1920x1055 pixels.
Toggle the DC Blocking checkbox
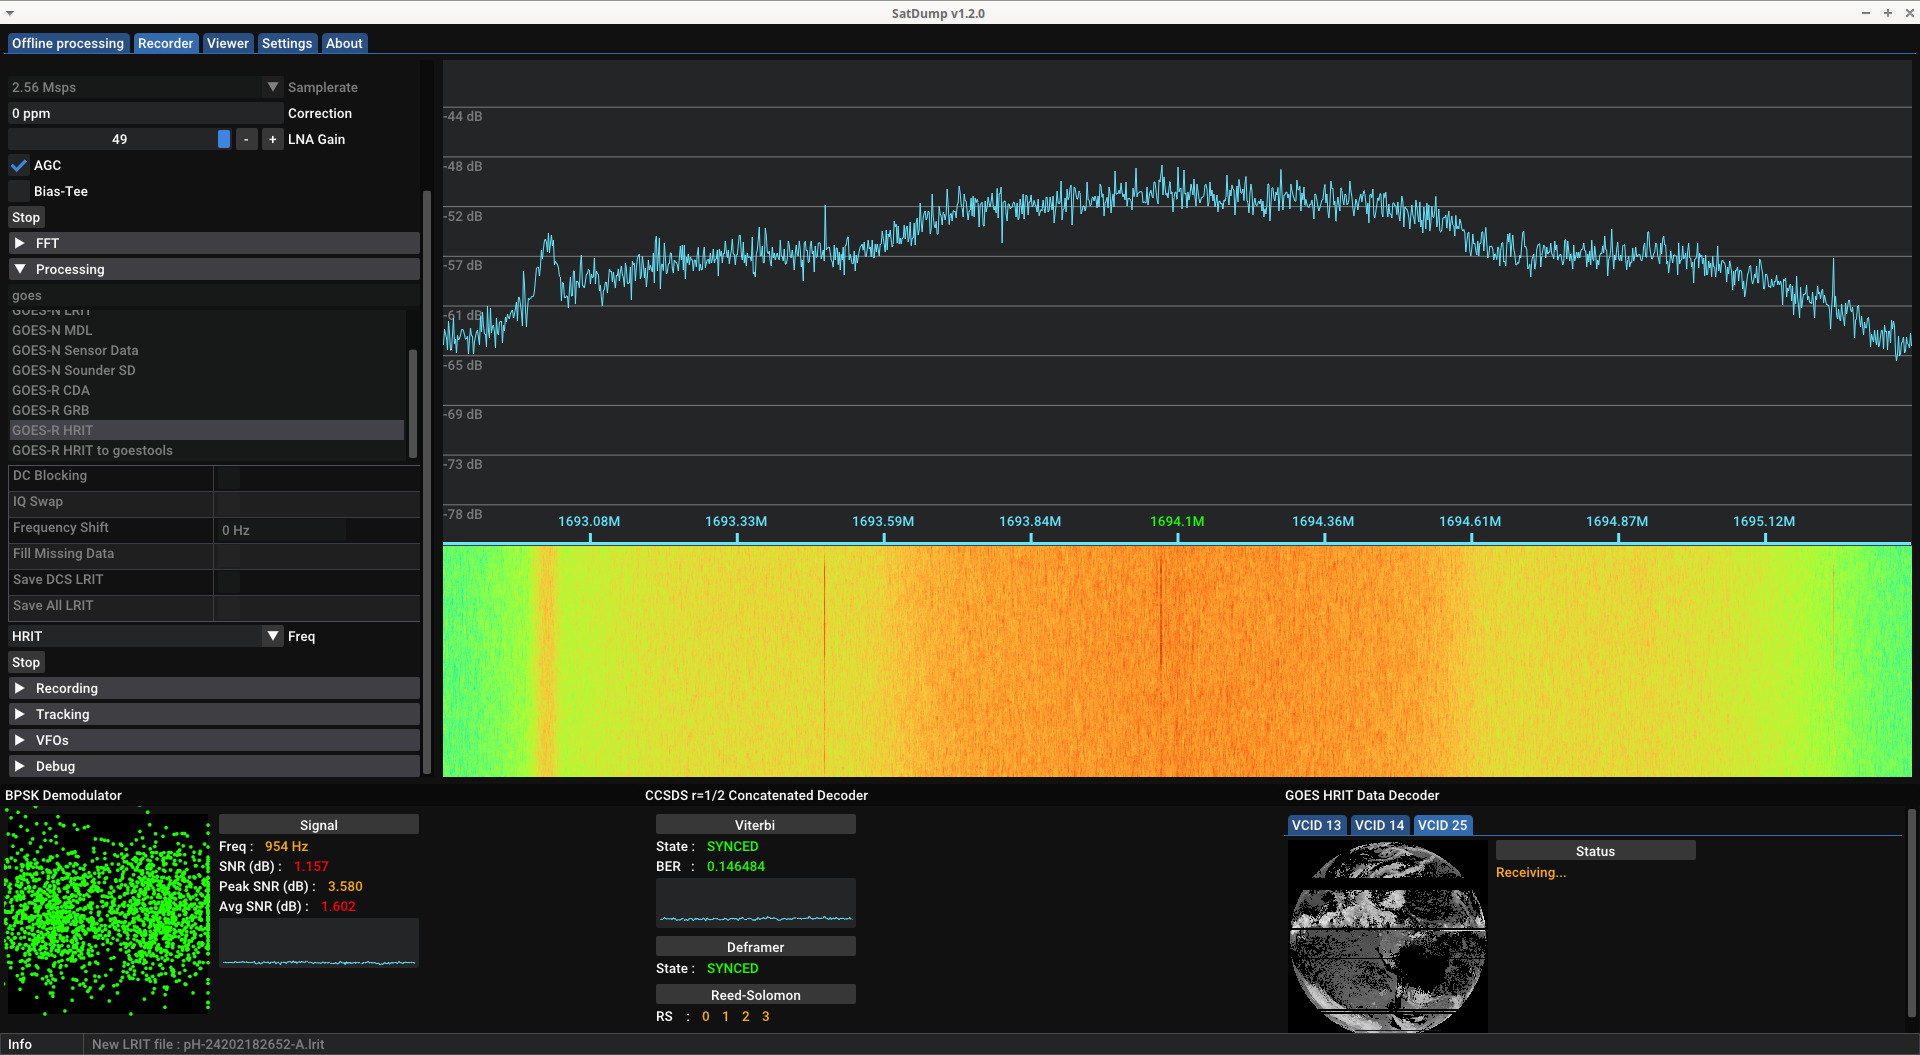pyautogui.click(x=228, y=477)
